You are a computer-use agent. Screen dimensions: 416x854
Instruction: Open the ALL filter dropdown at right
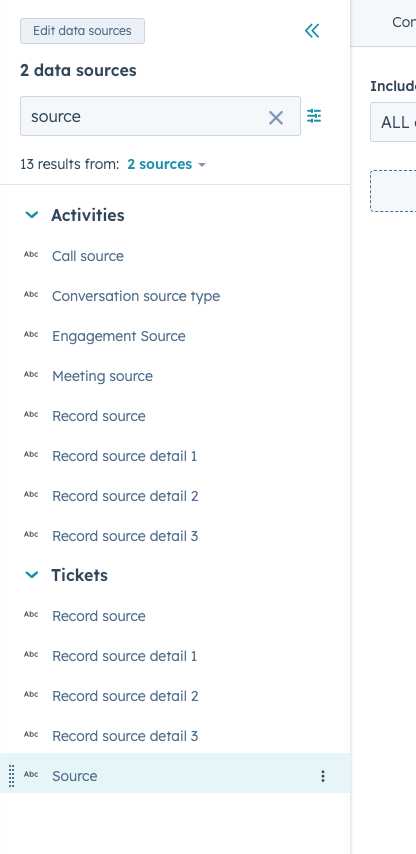tap(393, 122)
